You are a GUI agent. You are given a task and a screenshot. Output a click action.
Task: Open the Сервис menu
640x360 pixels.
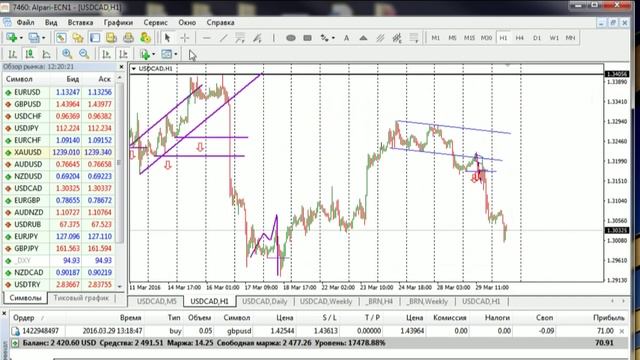pyautogui.click(x=156, y=22)
